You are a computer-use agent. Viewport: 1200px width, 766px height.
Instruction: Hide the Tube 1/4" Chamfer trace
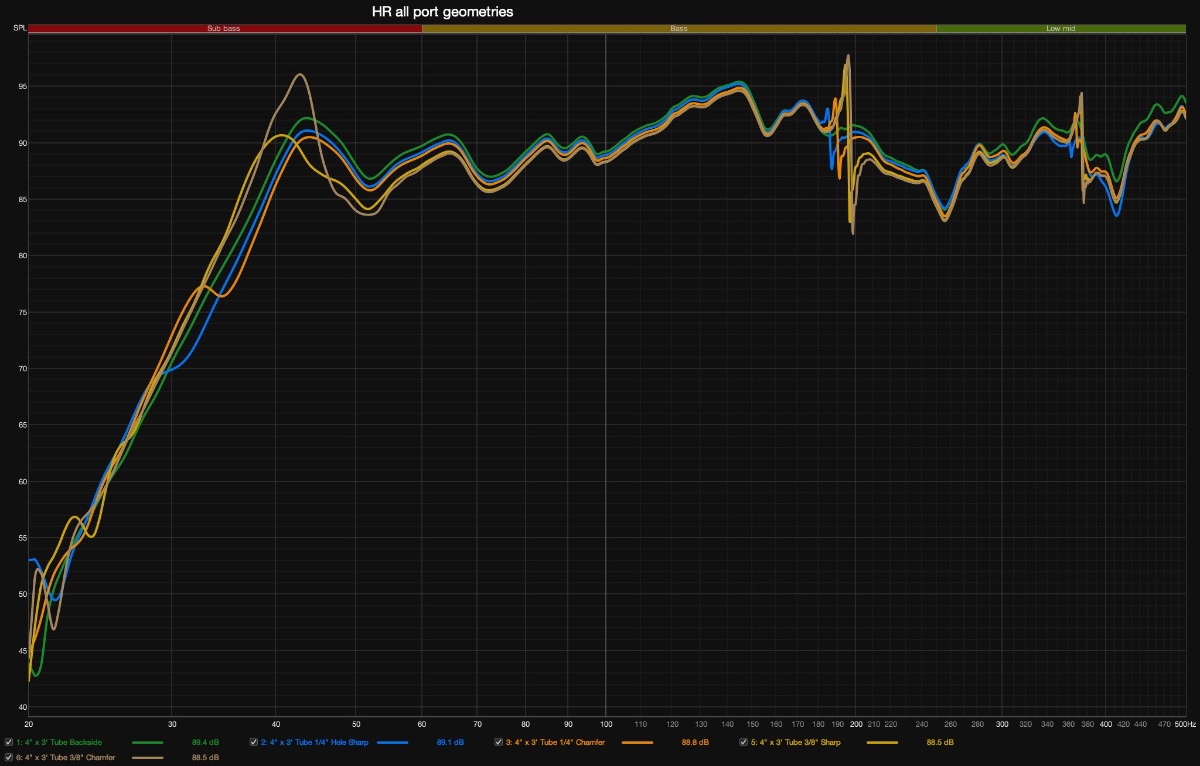(x=499, y=742)
